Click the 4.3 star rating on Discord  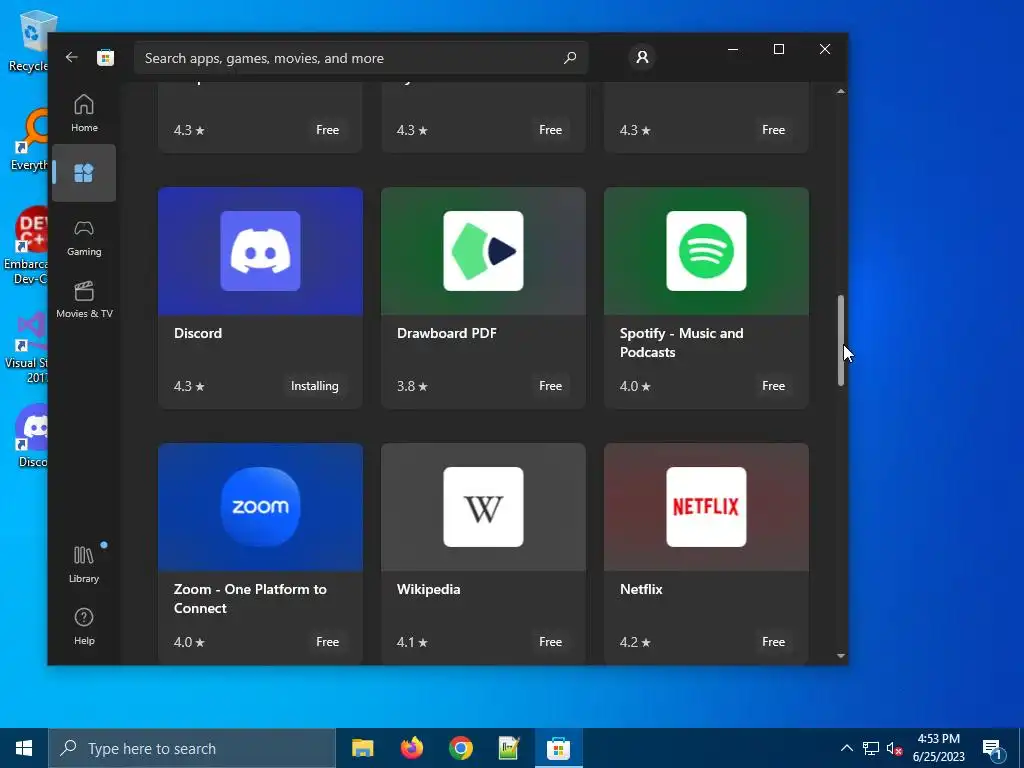click(x=189, y=386)
